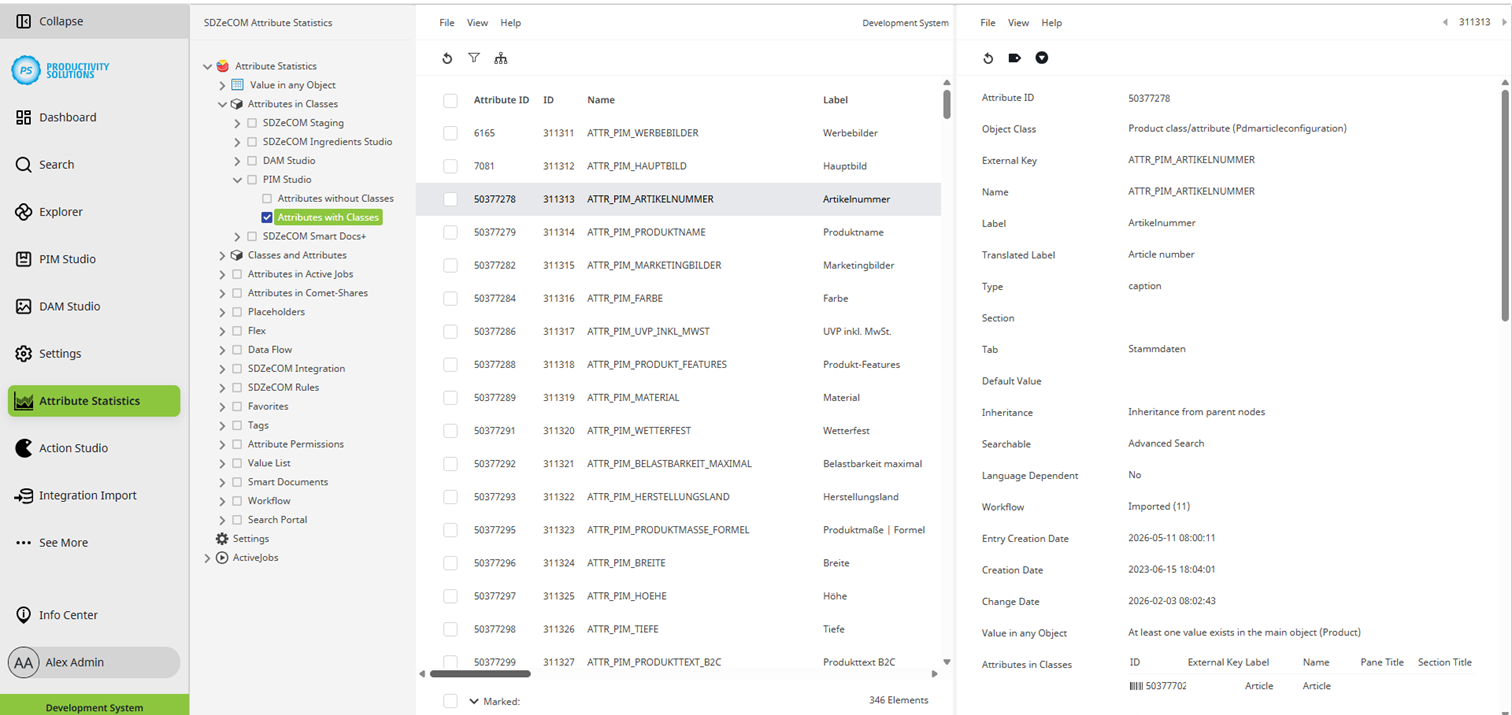Expand the DAM Studio tree node
This screenshot has width=1512, height=715.
[238, 161]
